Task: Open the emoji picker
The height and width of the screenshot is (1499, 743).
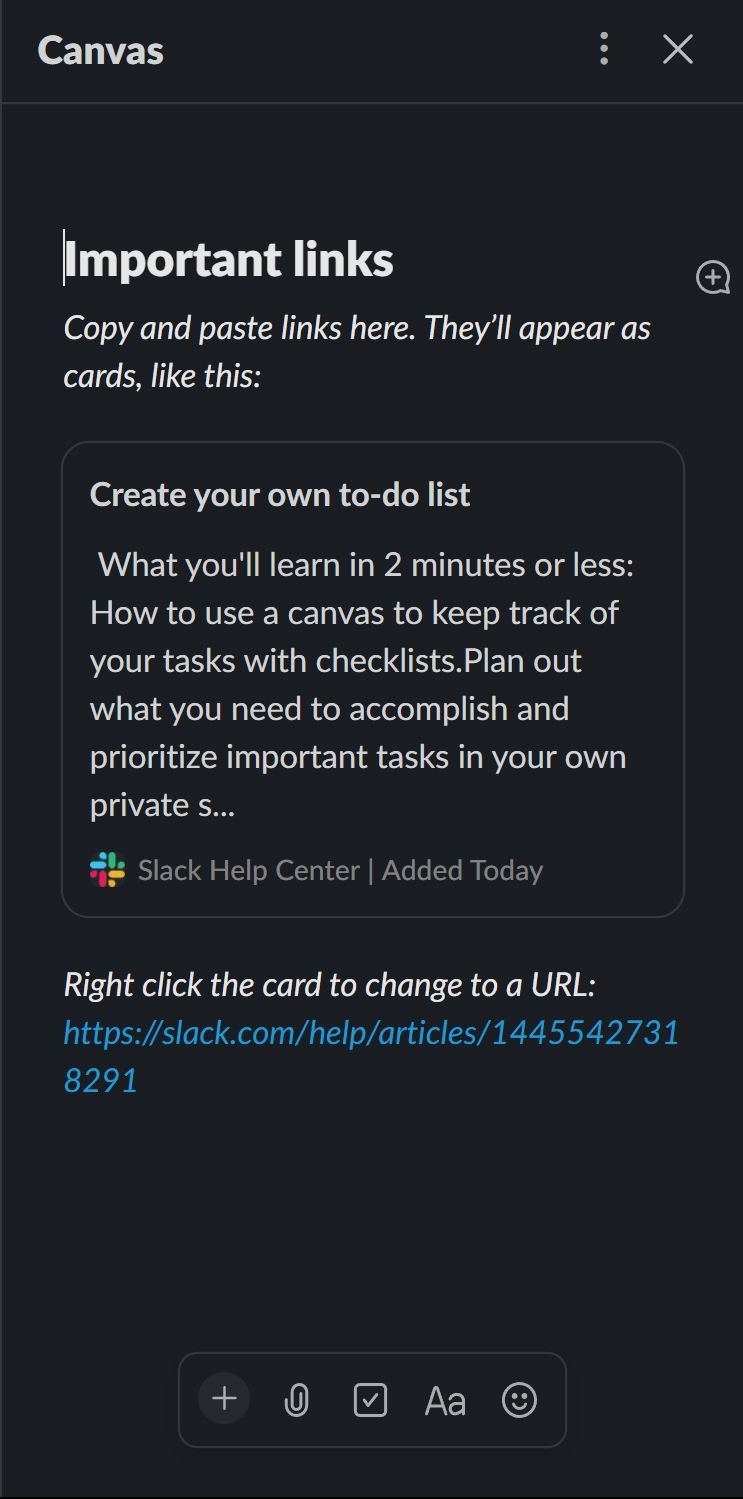Action: coord(520,1399)
